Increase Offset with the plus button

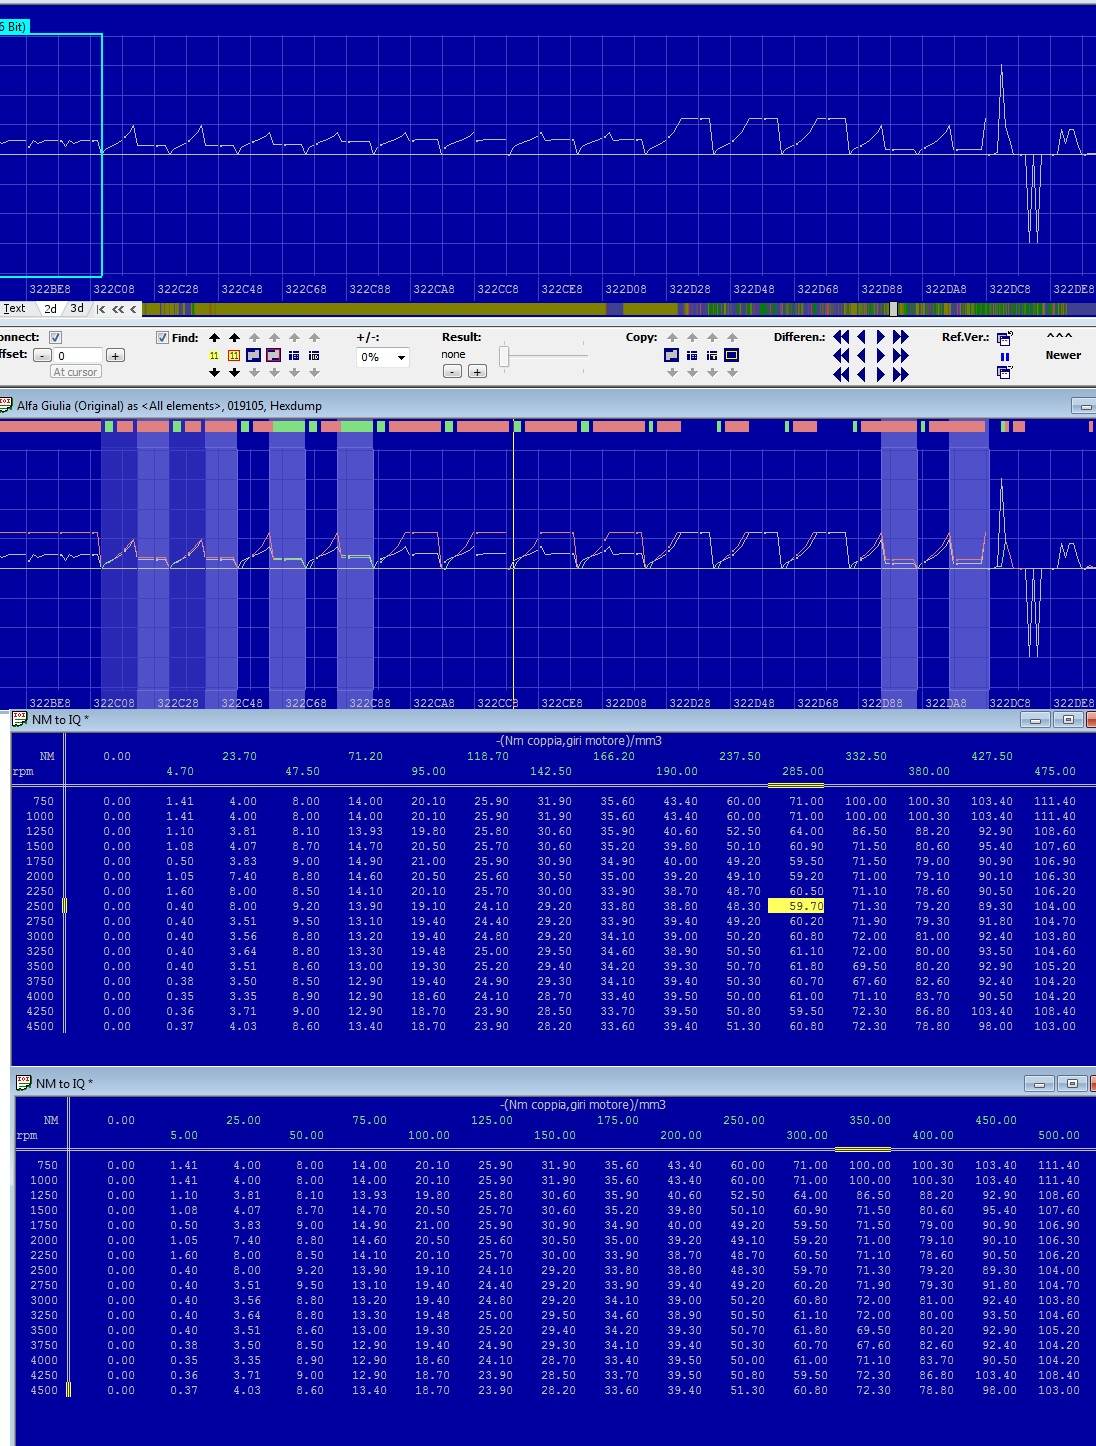pos(115,355)
